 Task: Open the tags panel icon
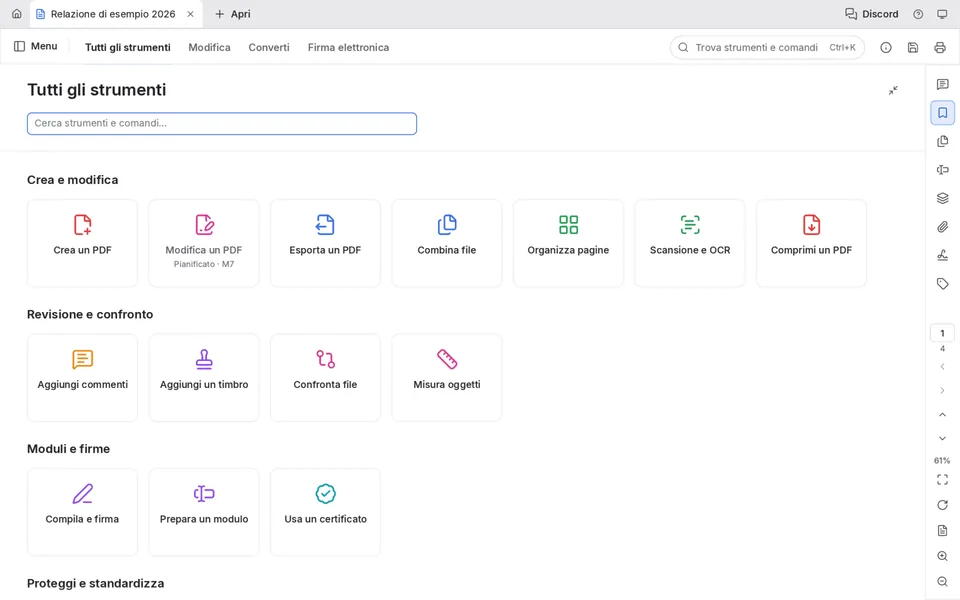point(942,283)
